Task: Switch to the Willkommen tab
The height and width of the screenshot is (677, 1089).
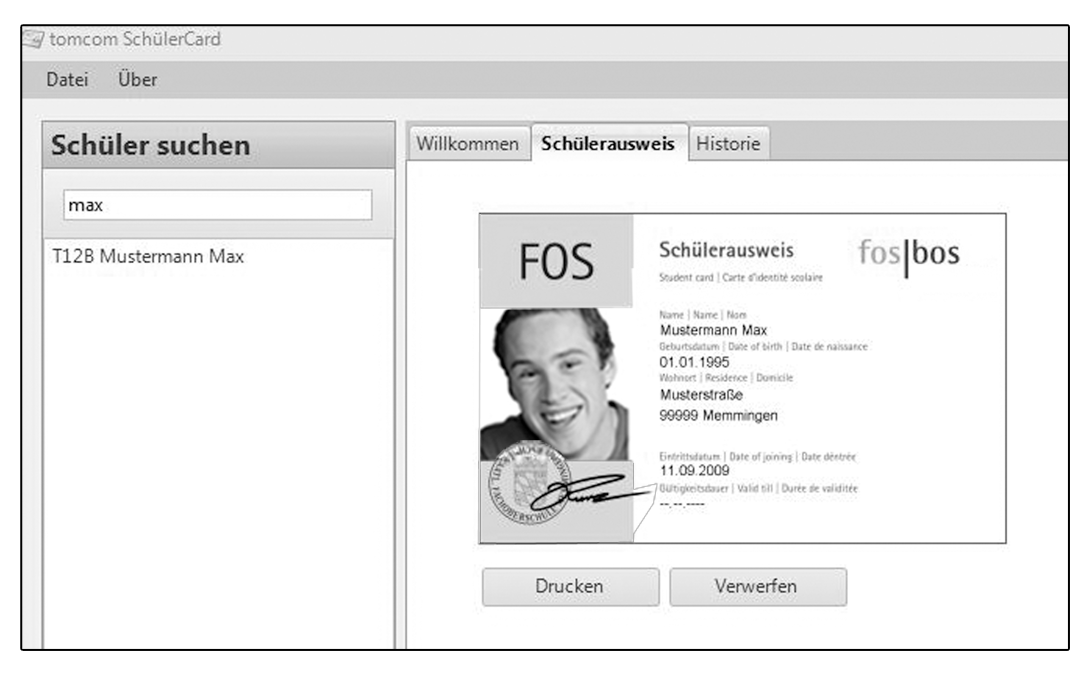Action: (467, 144)
